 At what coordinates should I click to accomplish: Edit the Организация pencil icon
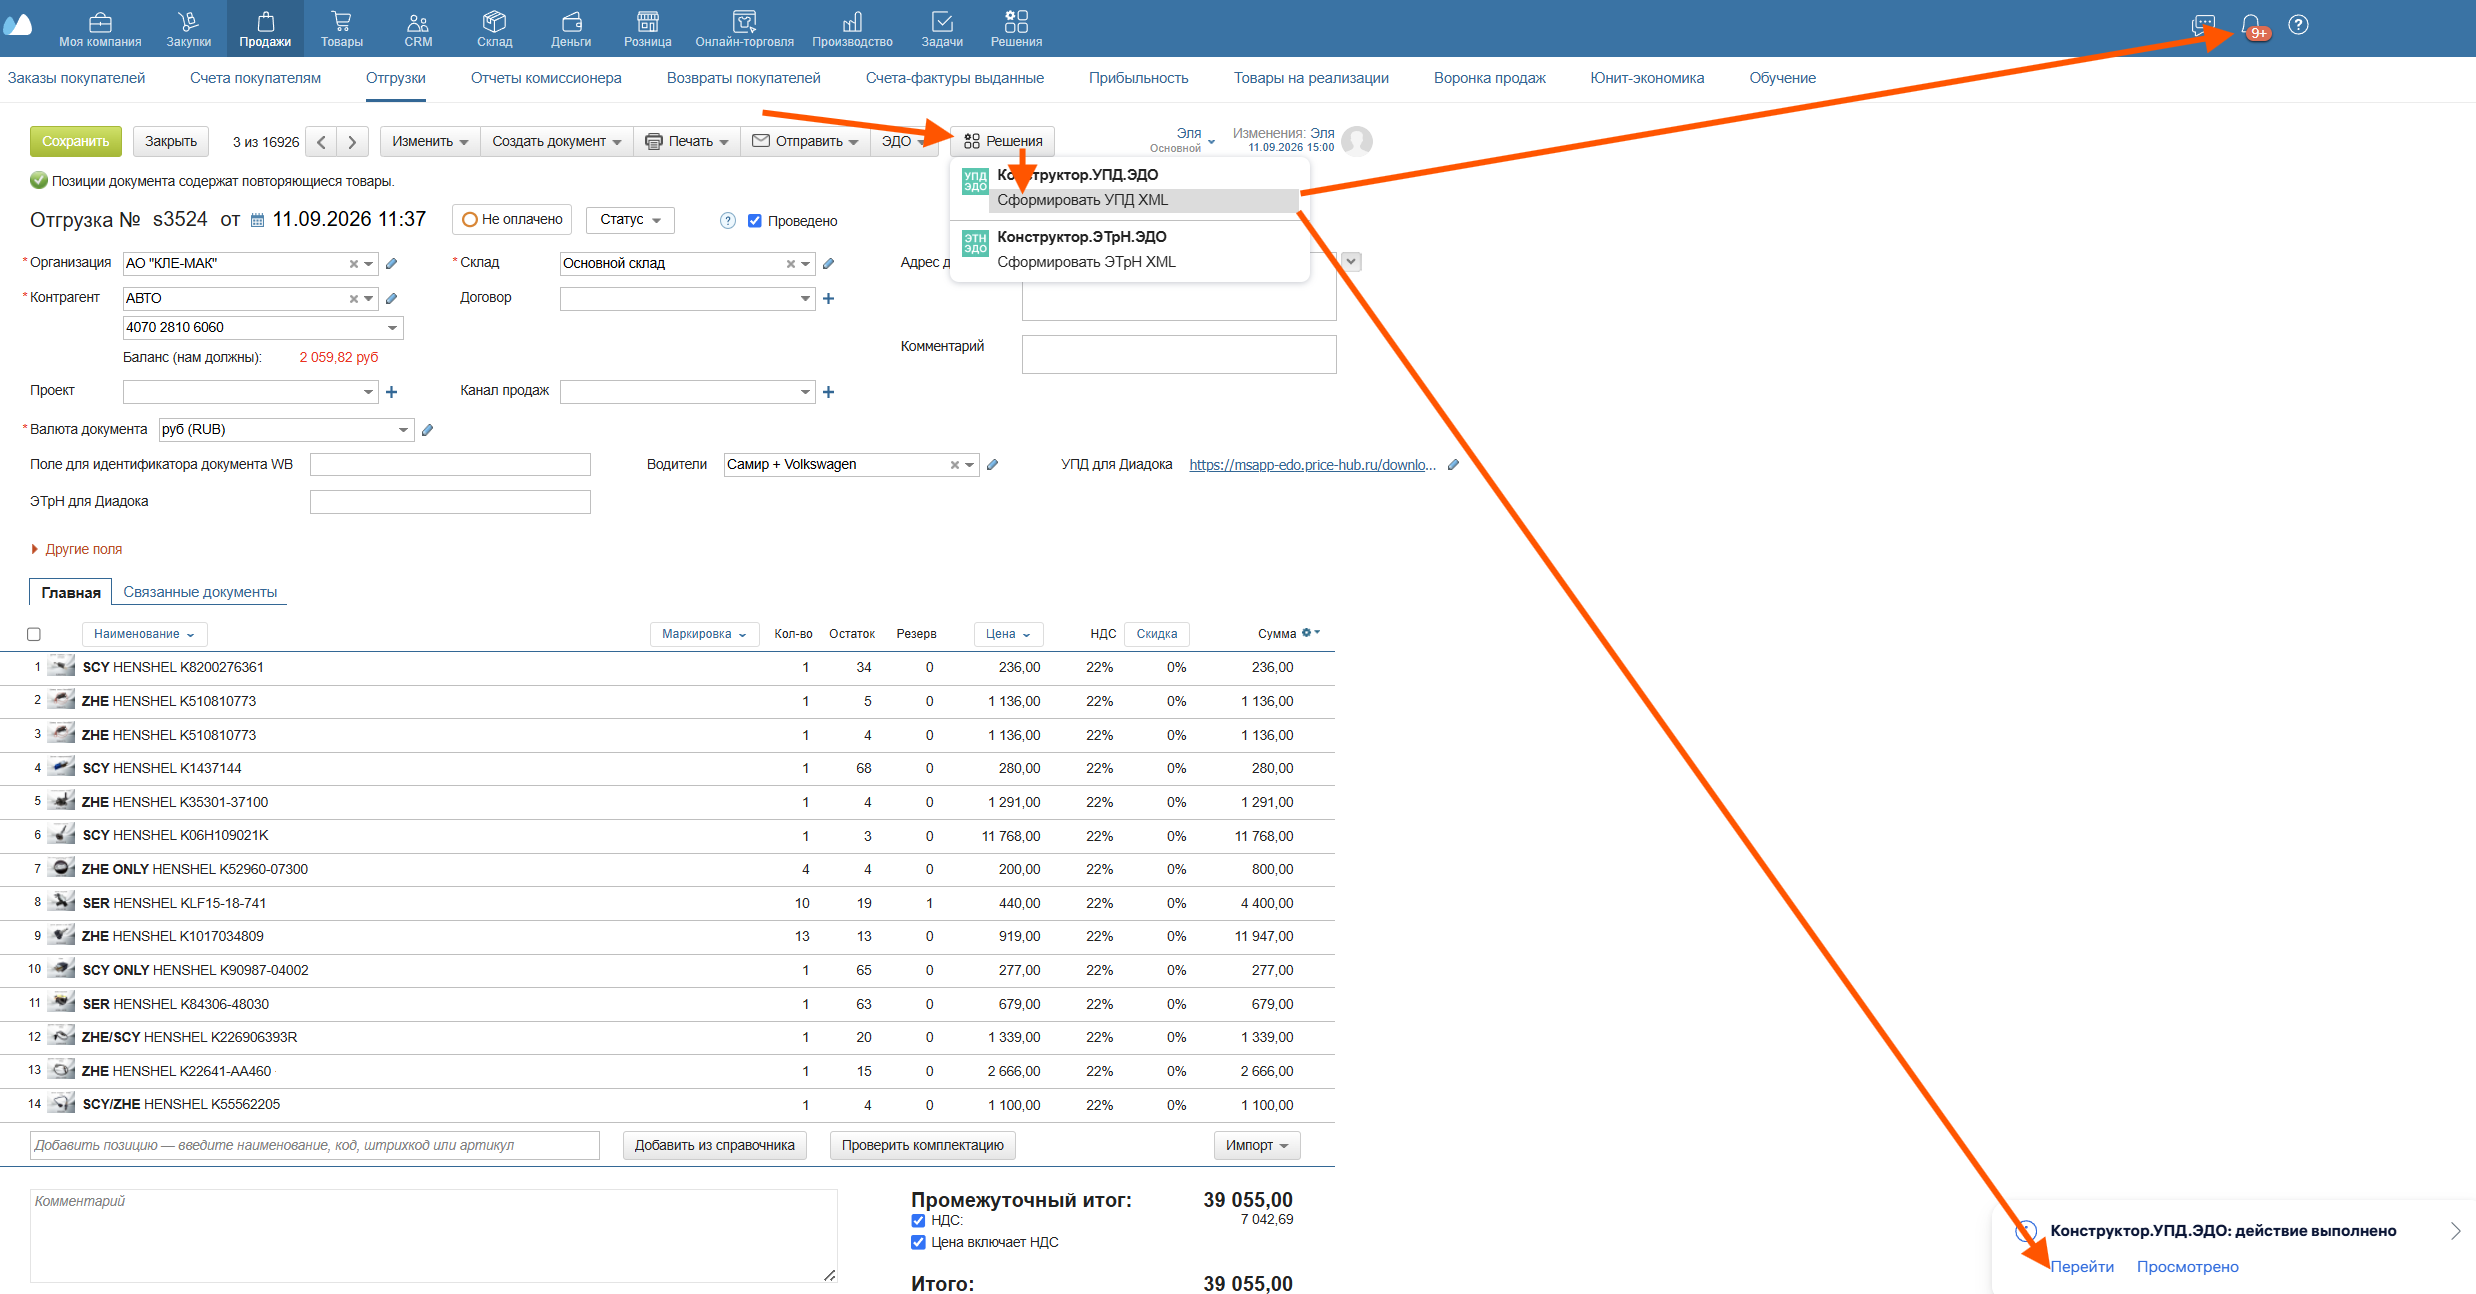click(392, 264)
